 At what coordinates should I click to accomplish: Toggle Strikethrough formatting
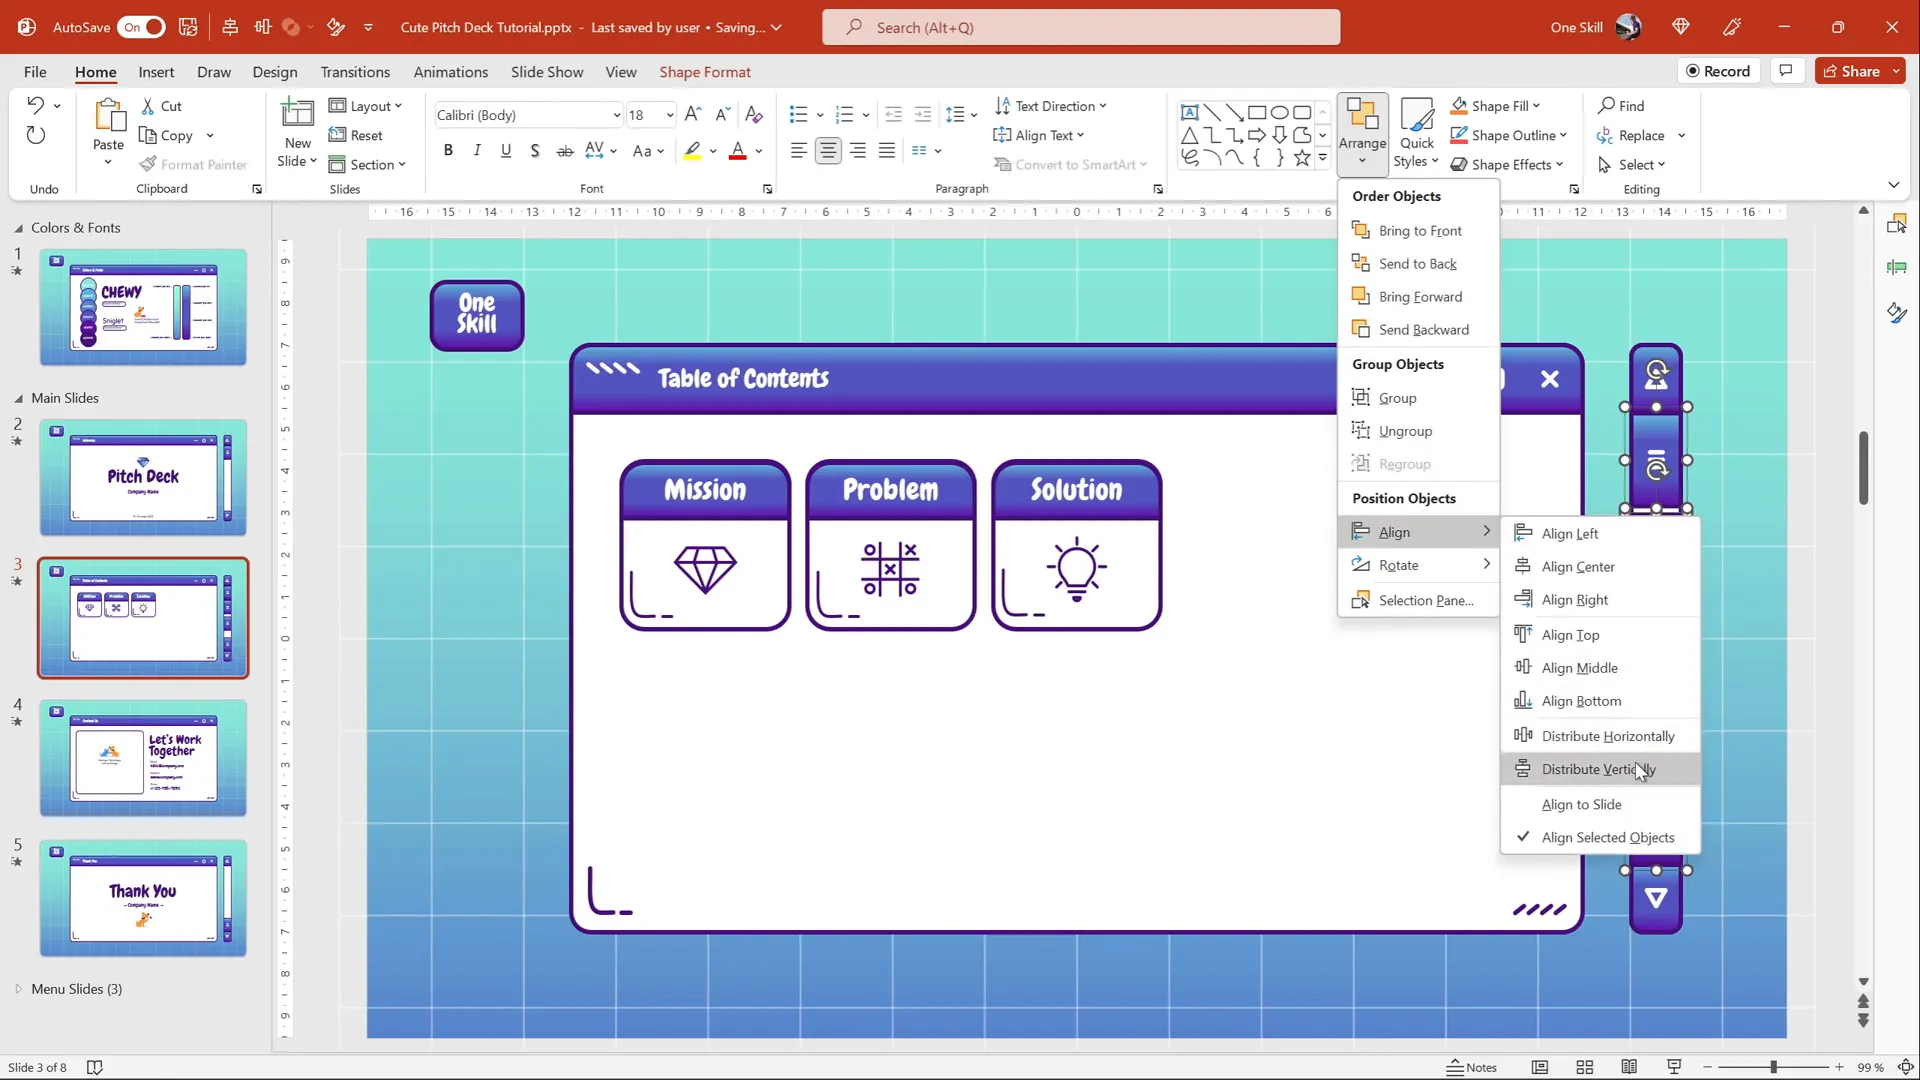565,150
